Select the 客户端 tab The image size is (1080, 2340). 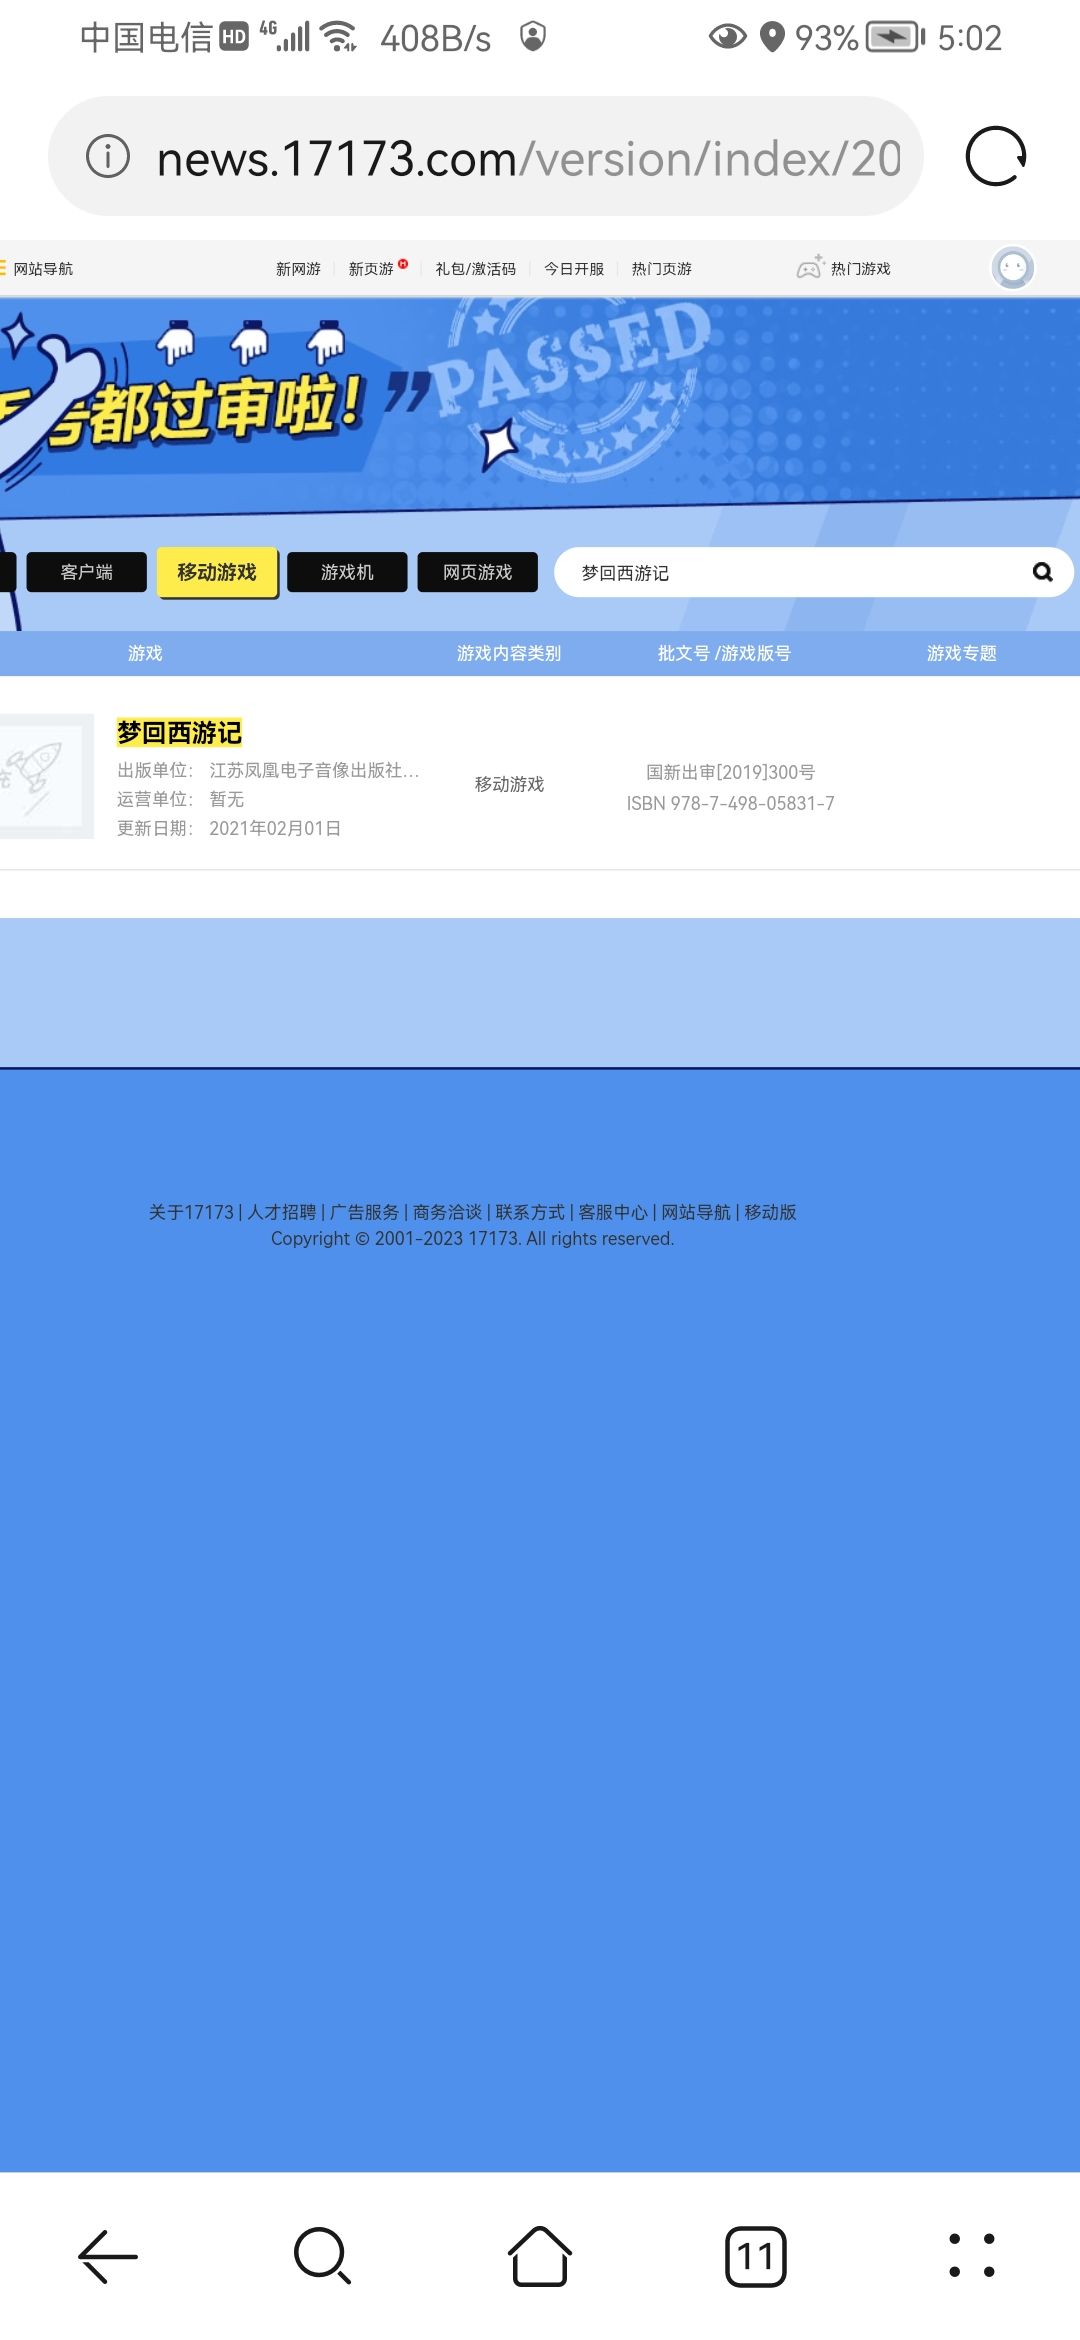point(87,572)
